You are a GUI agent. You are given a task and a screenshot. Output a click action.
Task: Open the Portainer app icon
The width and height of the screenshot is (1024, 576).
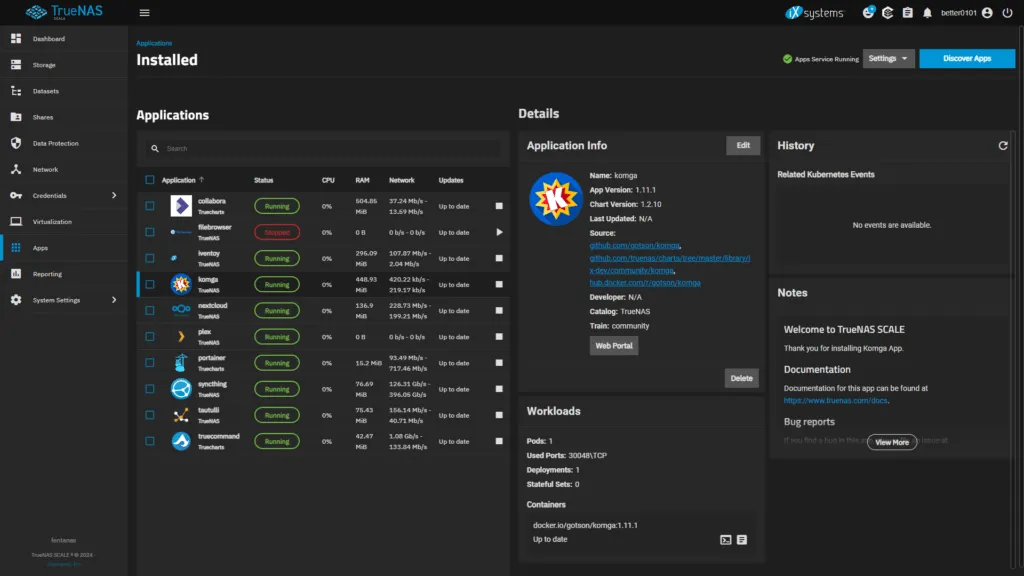[180, 362]
